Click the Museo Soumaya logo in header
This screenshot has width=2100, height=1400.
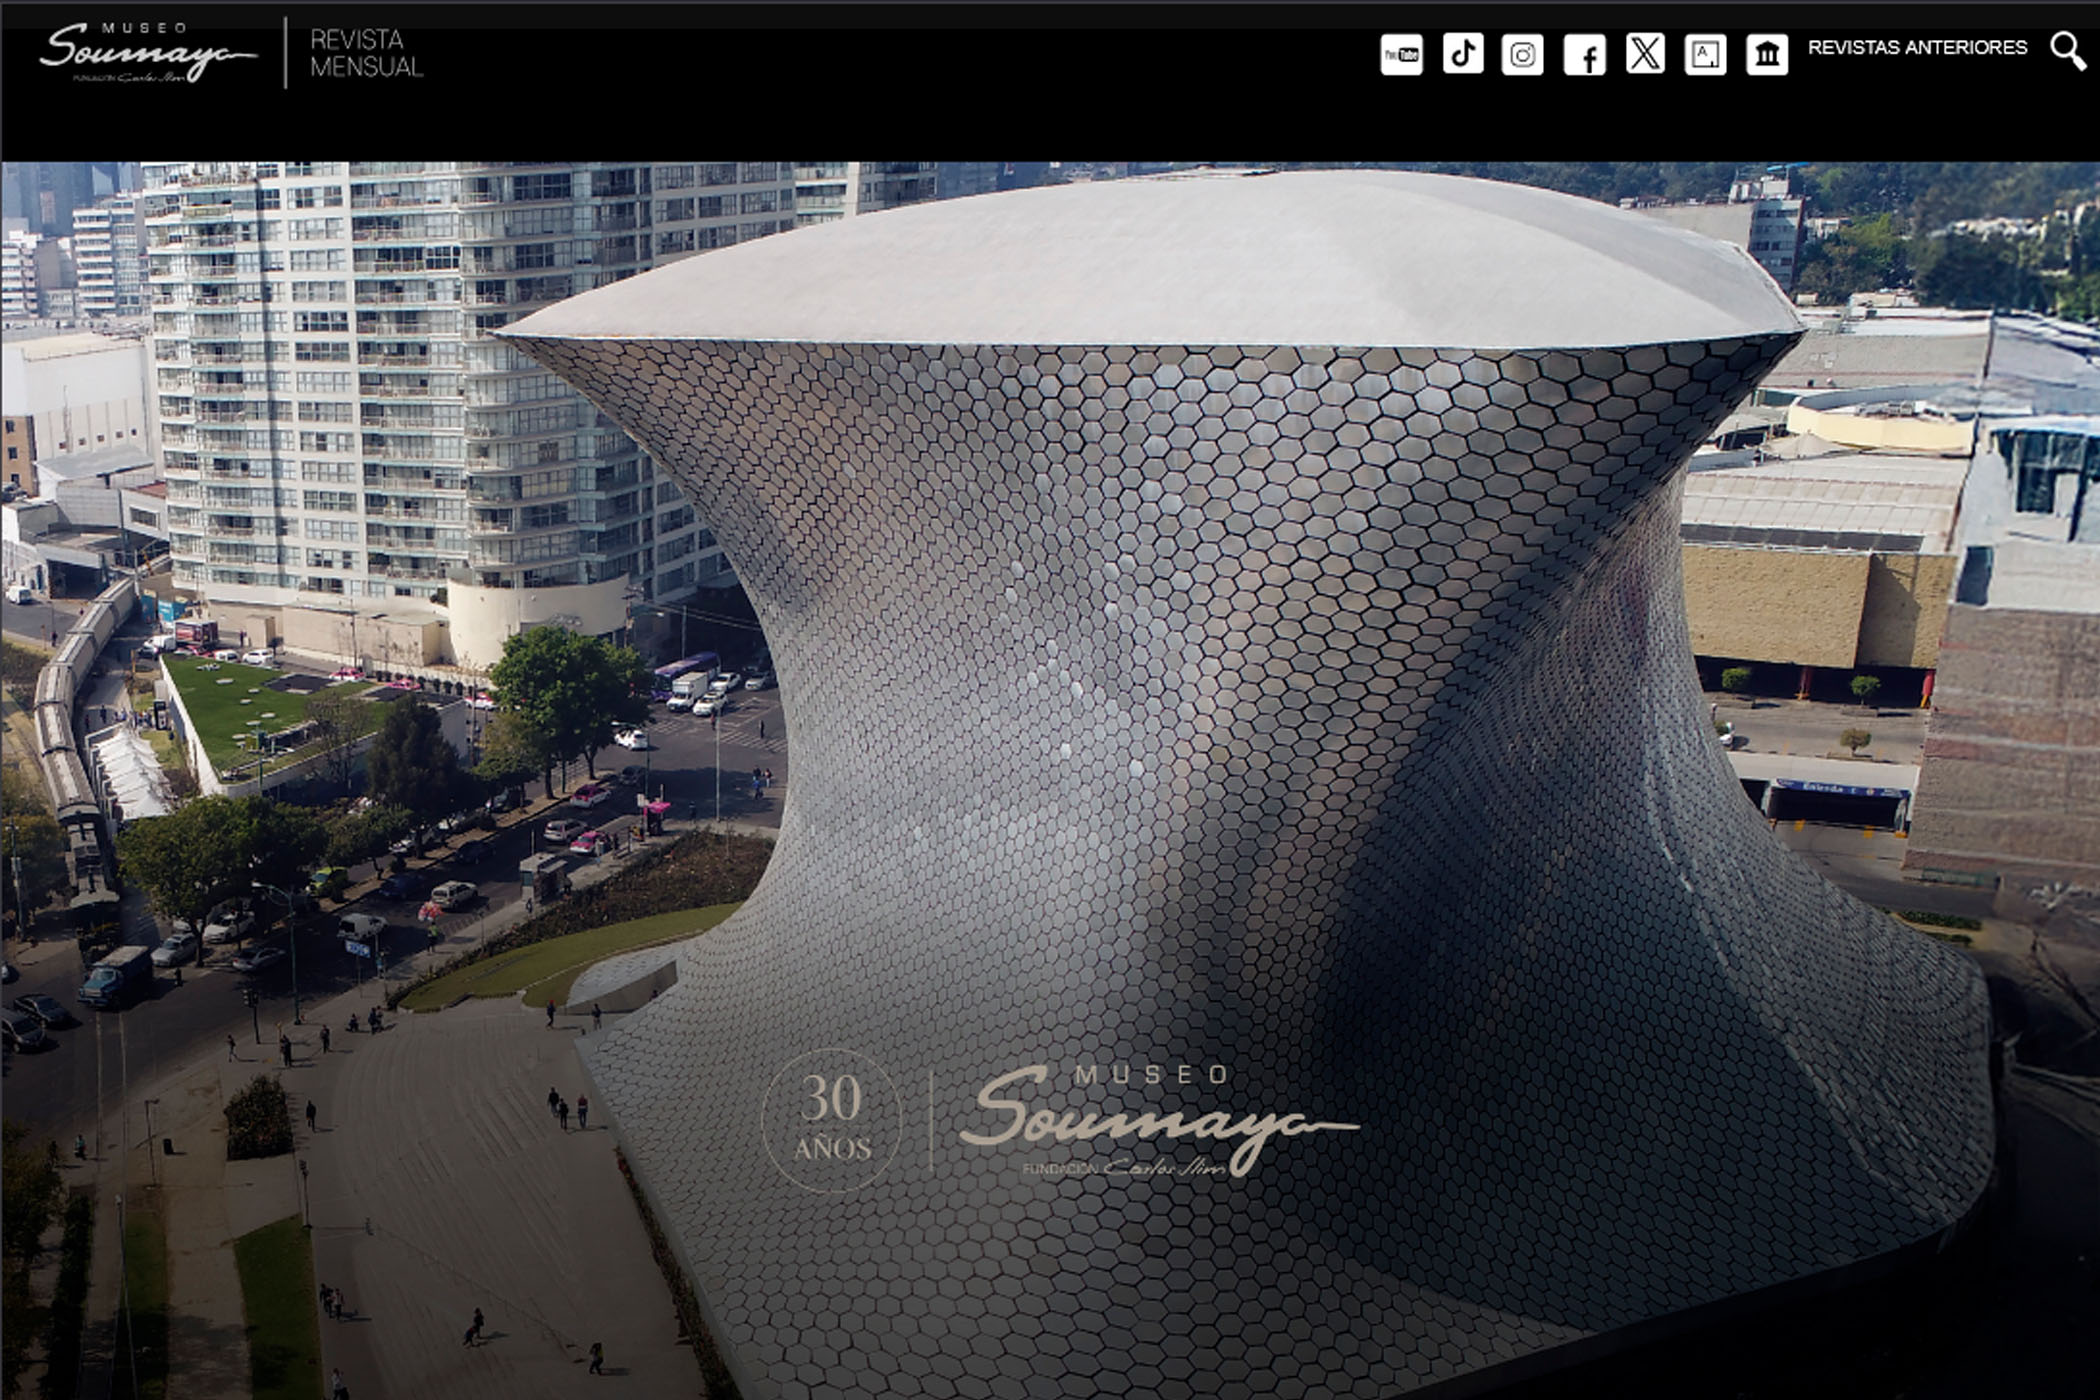click(x=147, y=52)
